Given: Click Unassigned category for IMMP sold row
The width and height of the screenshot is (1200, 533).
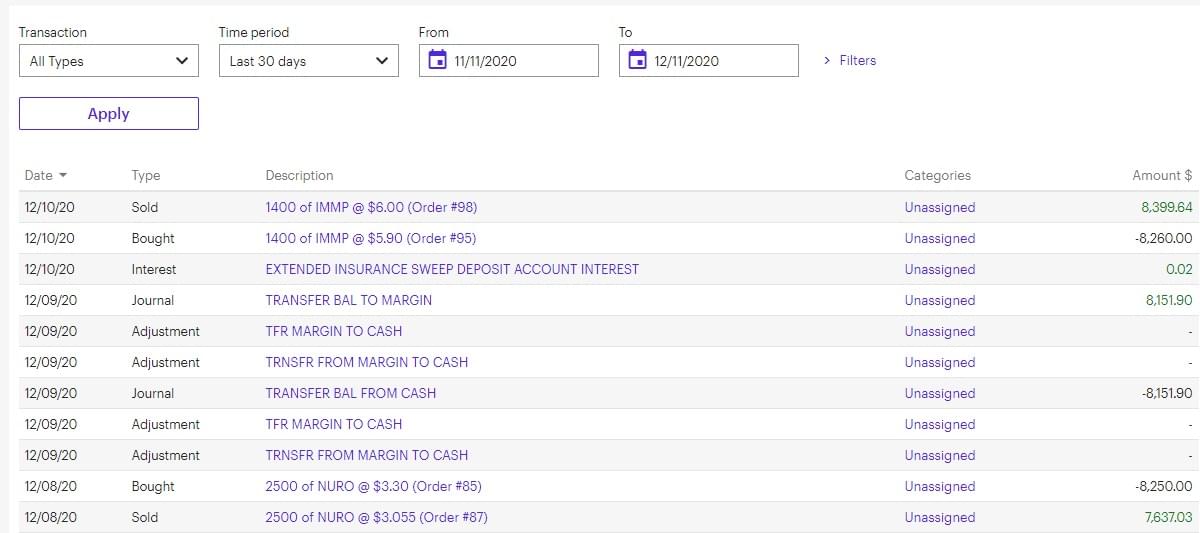Looking at the screenshot, I should [x=939, y=208].
